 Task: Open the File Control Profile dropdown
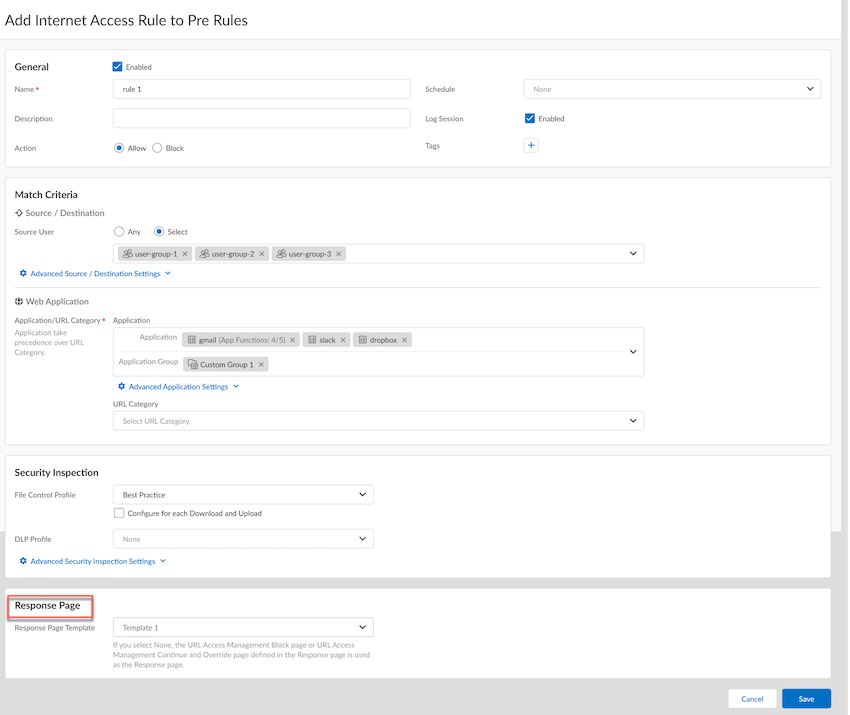tap(243, 494)
